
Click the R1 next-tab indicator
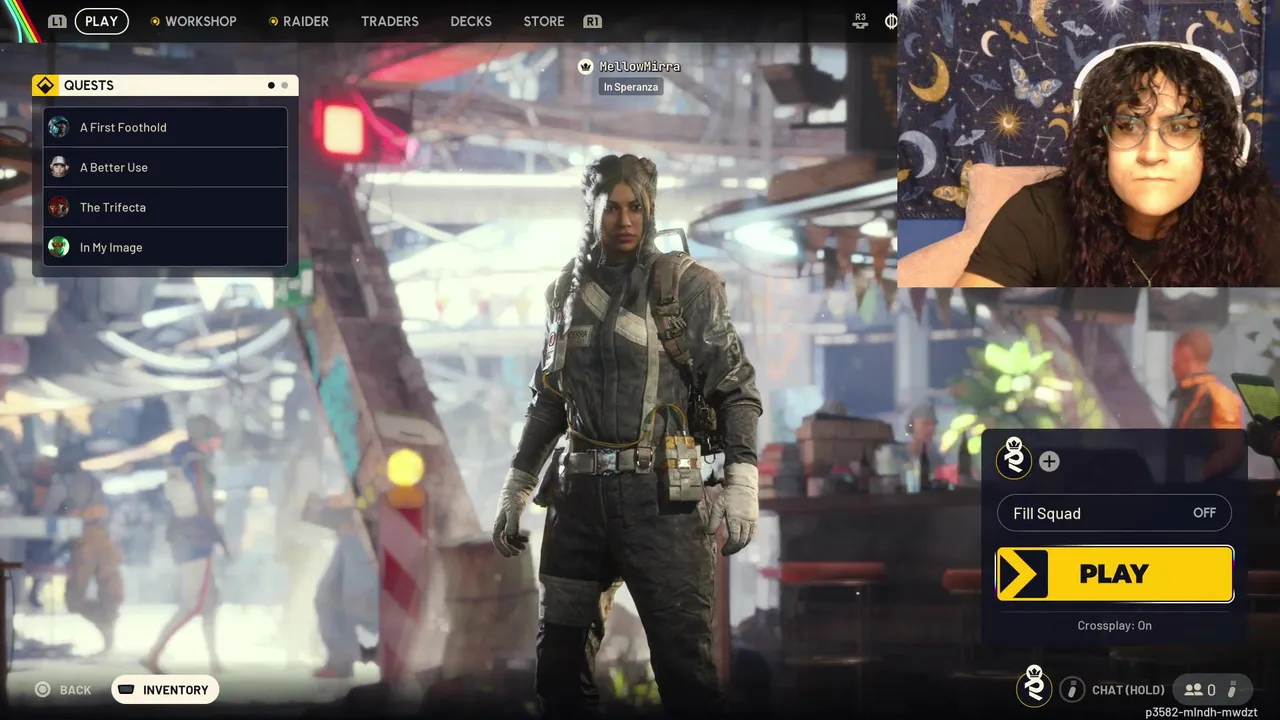(x=592, y=21)
